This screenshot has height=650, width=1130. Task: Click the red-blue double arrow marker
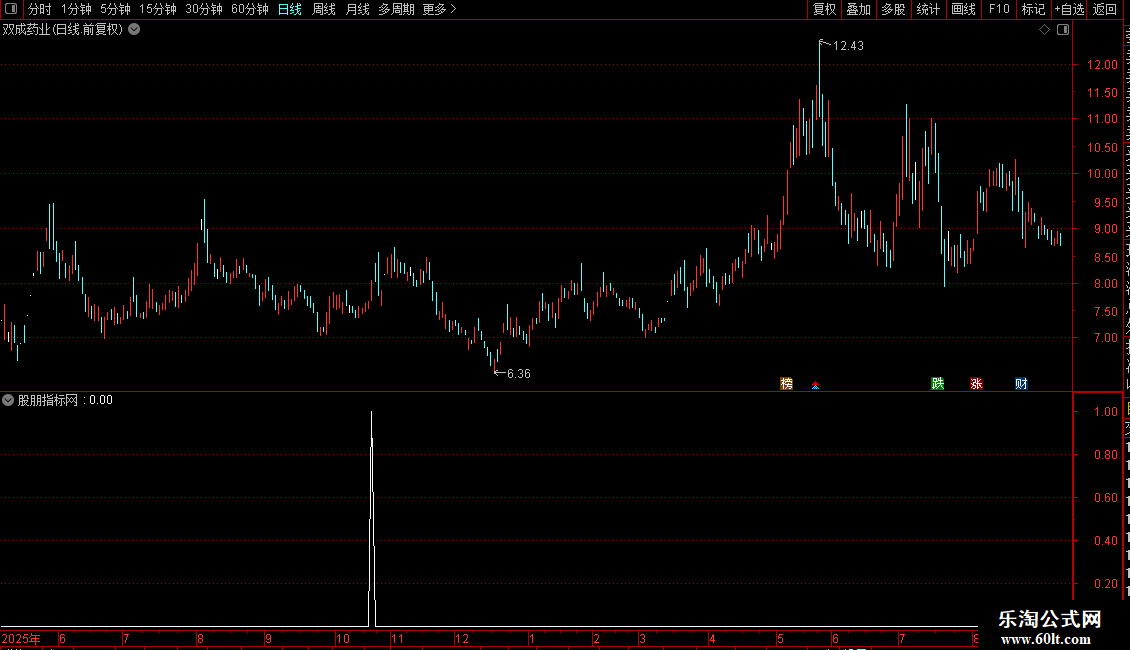tap(815, 386)
